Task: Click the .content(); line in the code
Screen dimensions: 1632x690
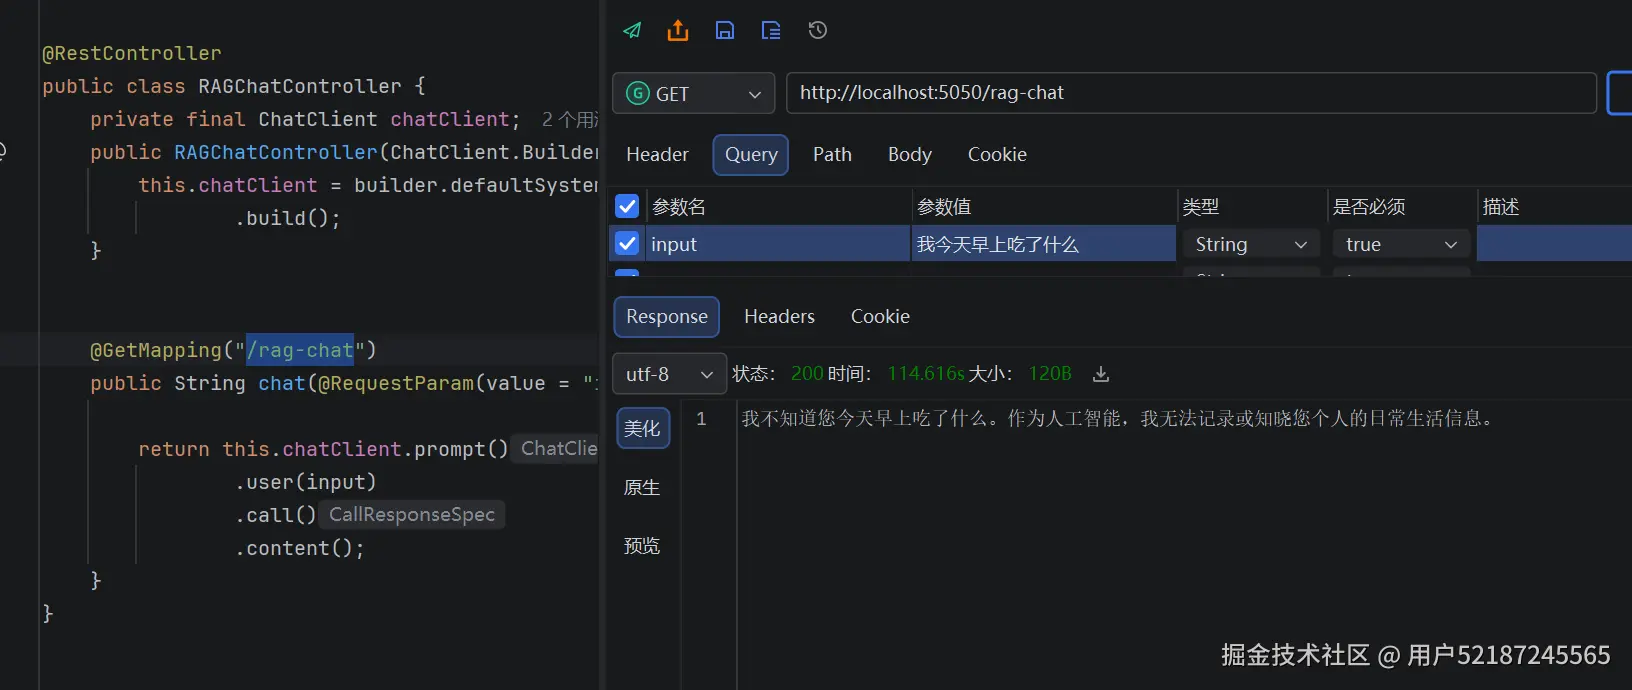Action: [300, 548]
